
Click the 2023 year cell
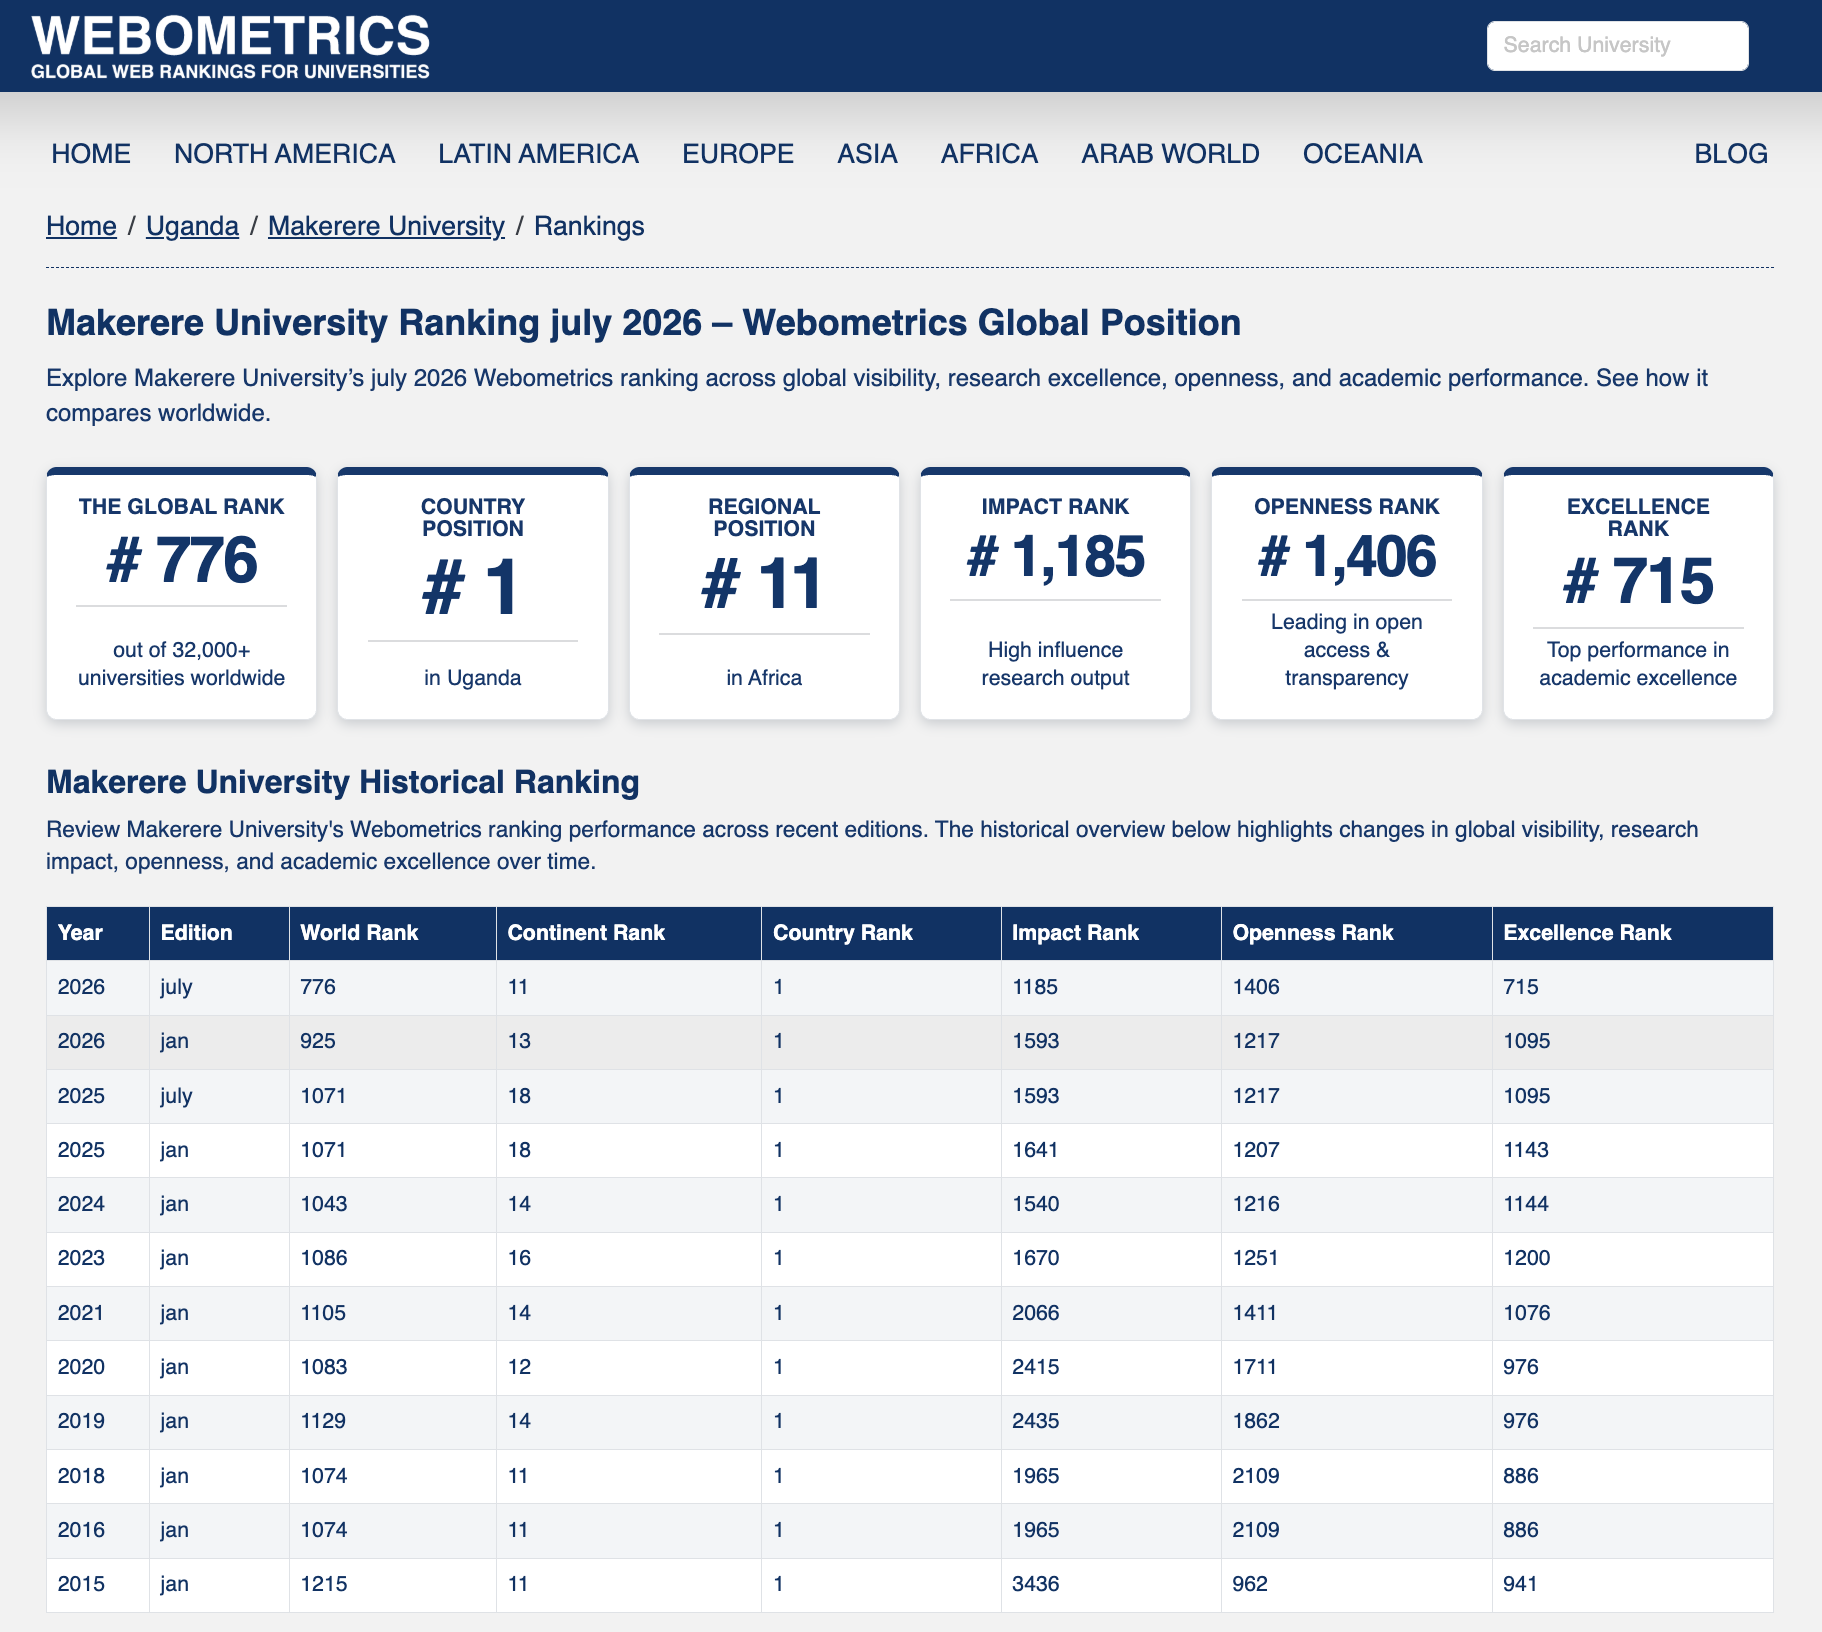pos(98,1258)
